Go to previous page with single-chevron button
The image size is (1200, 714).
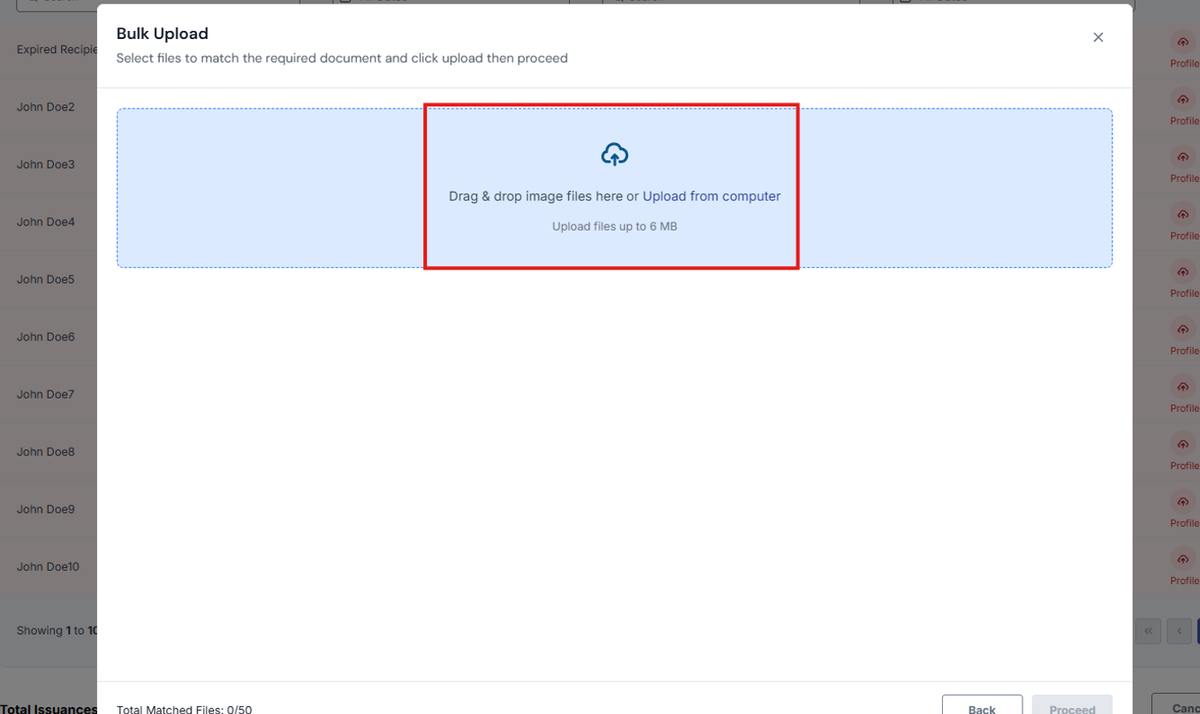(x=1180, y=631)
